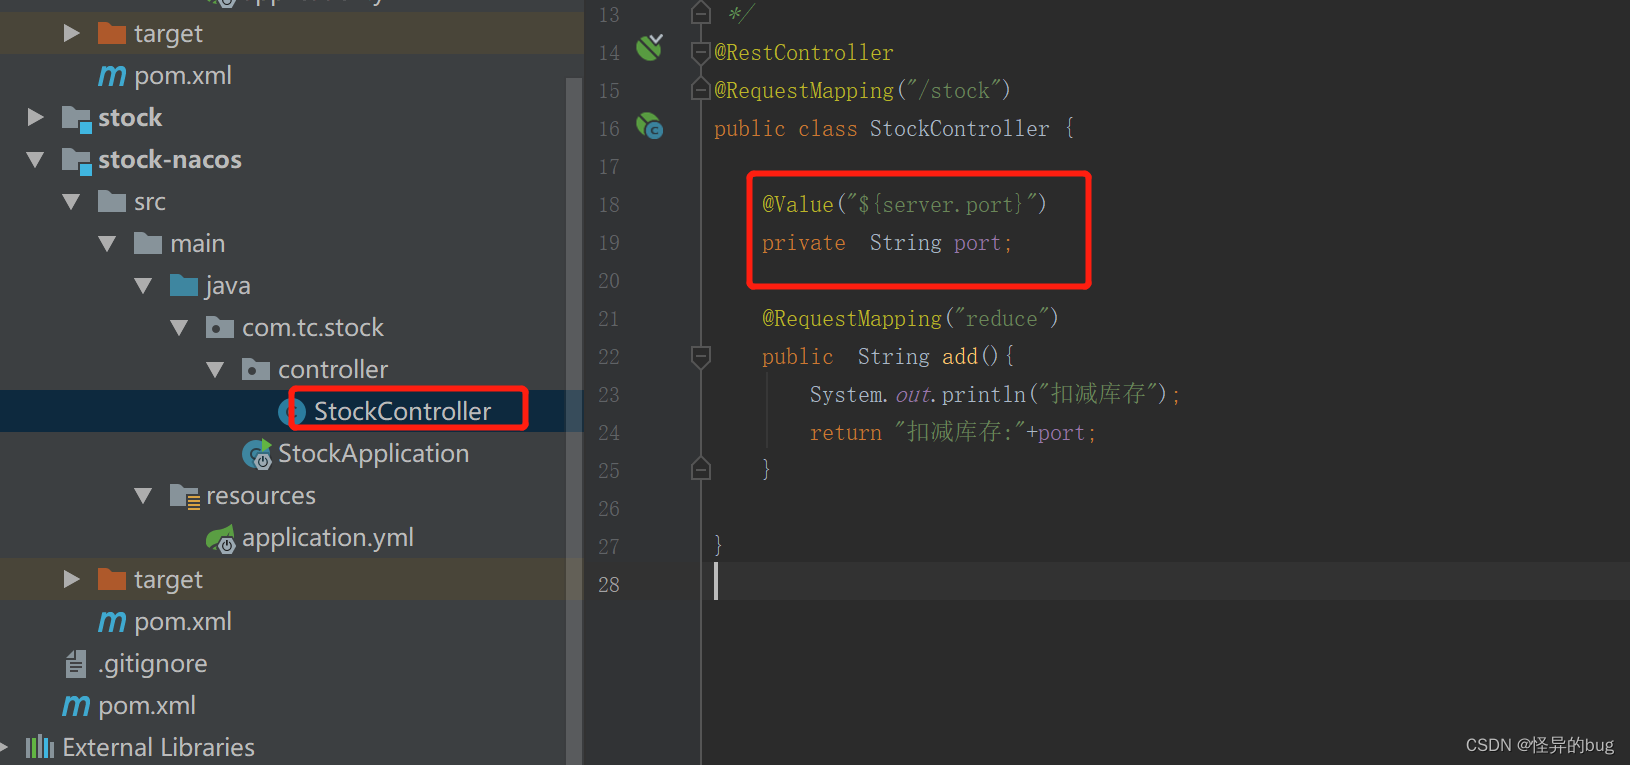This screenshot has height=765, width=1630.
Task: Click the return statement on line 24
Action: click(x=953, y=432)
